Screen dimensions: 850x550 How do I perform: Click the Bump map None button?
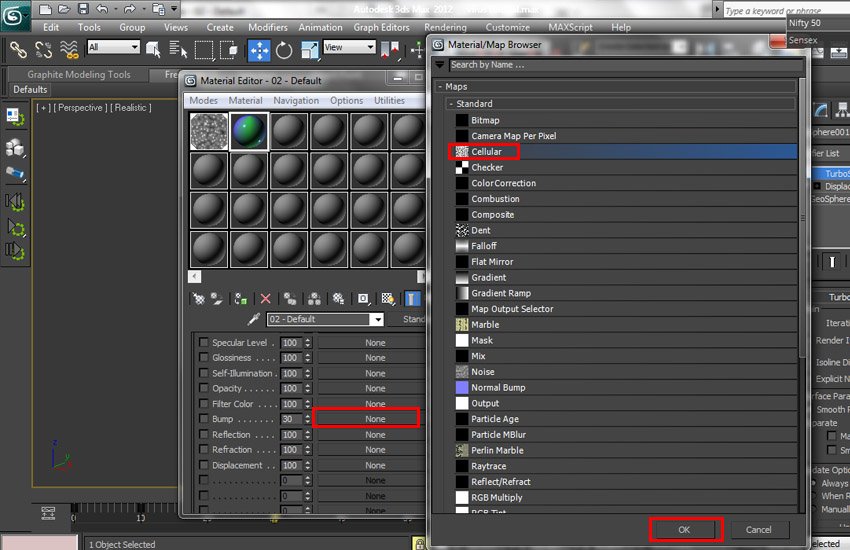coord(366,419)
